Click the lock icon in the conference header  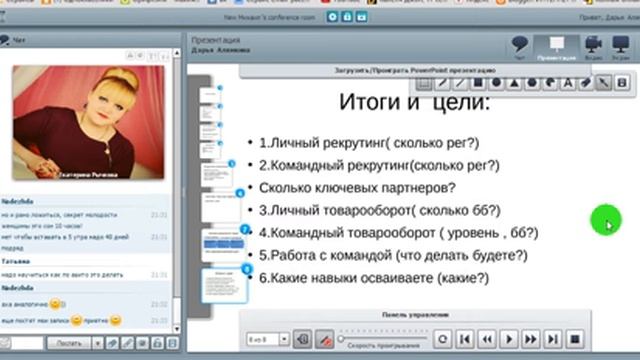pos(347,17)
